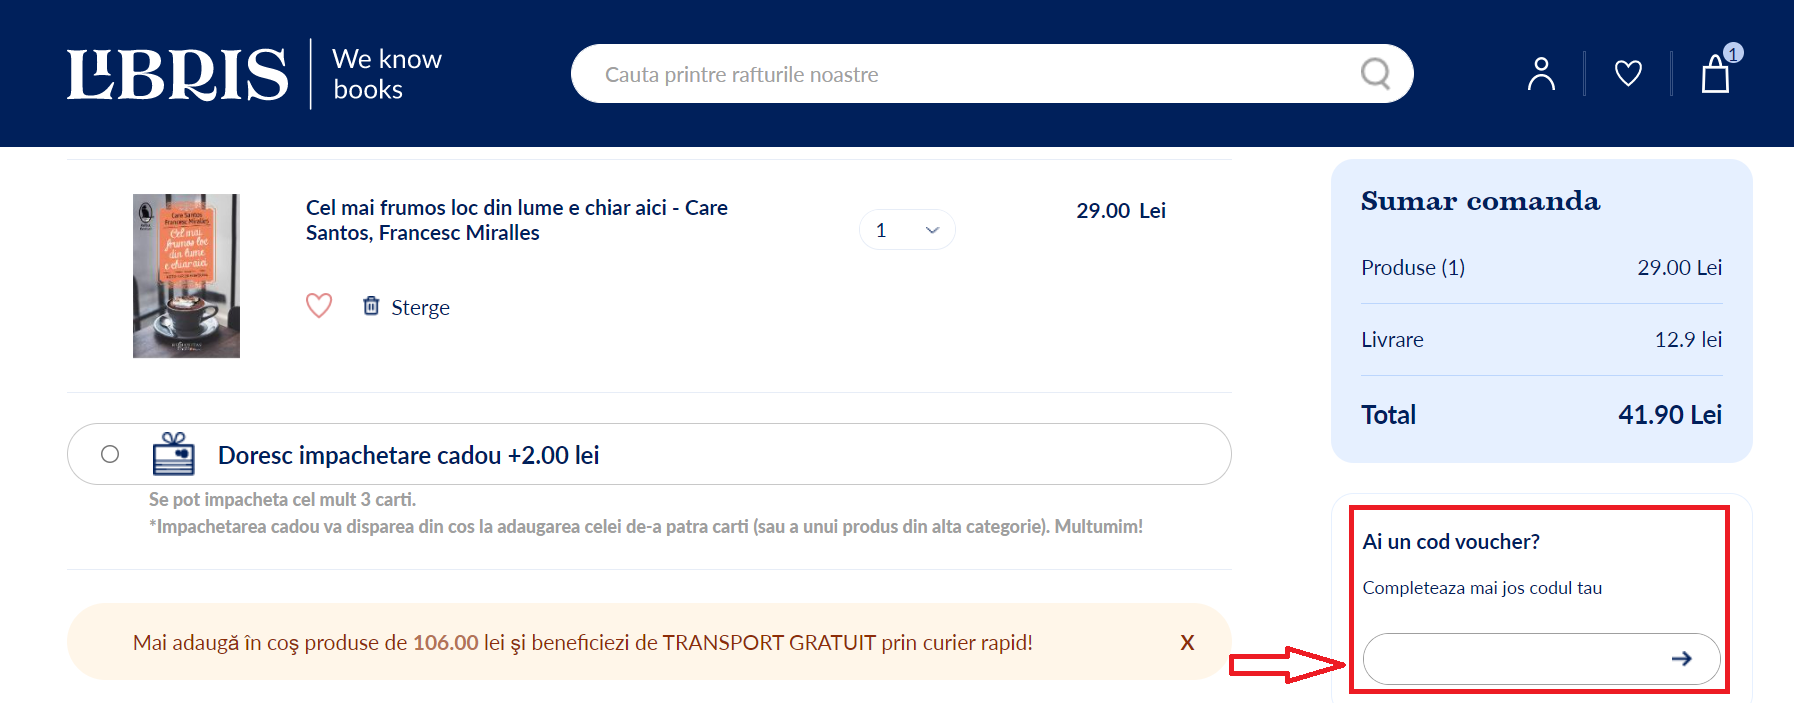Image resolution: width=1794 pixels, height=703 pixels.
Task: Add book to favorites with heart icon
Action: tap(319, 305)
